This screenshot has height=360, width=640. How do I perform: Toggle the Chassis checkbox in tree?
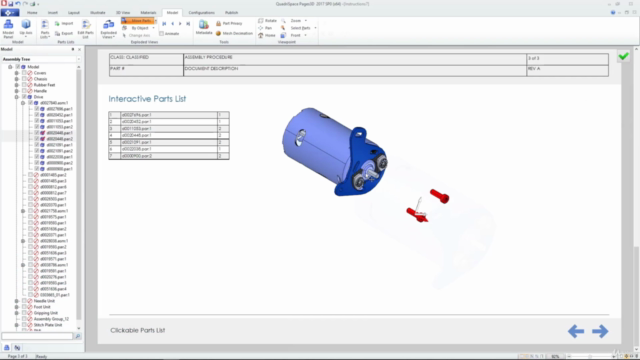[24, 79]
